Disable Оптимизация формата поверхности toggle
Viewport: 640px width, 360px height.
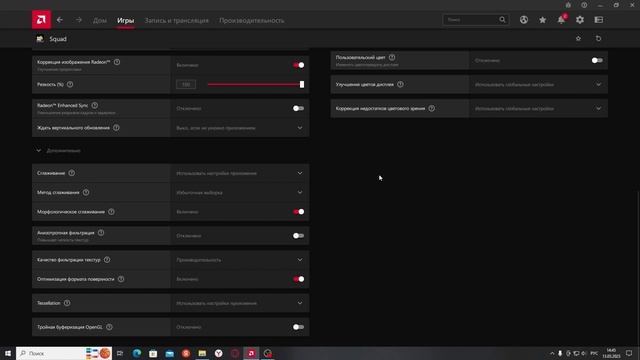click(x=298, y=279)
